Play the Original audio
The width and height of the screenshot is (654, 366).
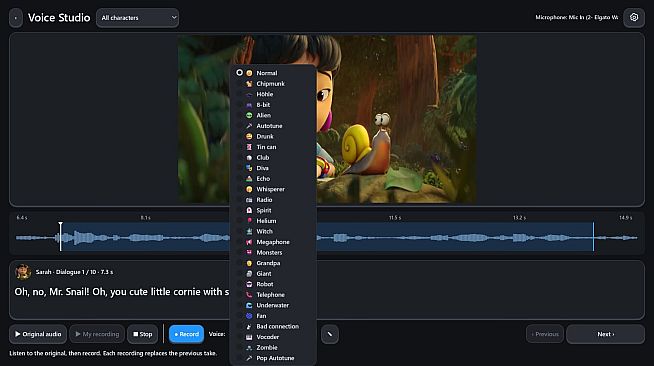click(38, 334)
